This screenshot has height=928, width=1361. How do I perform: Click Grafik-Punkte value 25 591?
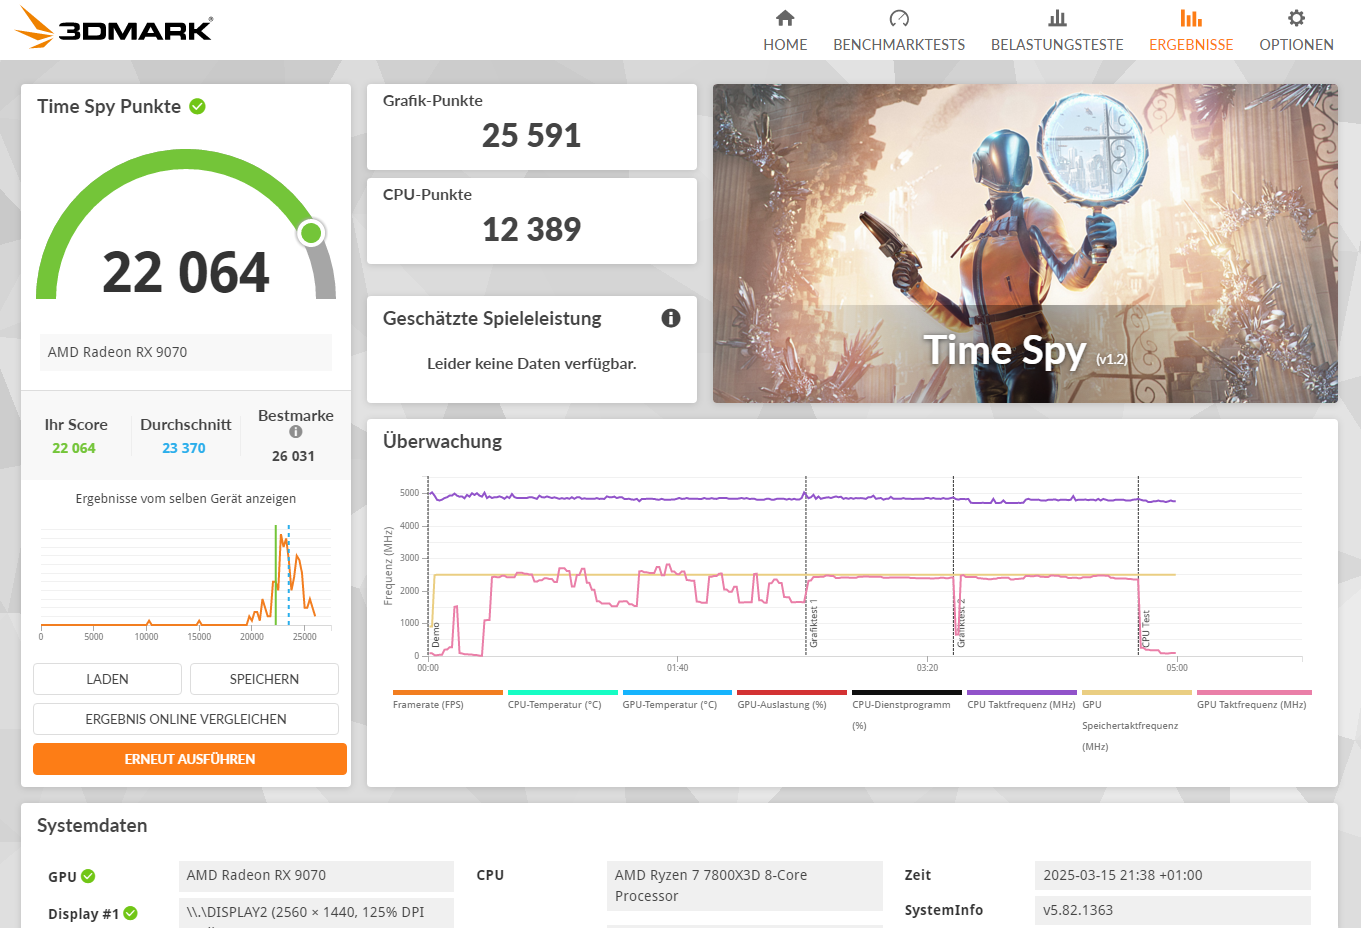[531, 135]
